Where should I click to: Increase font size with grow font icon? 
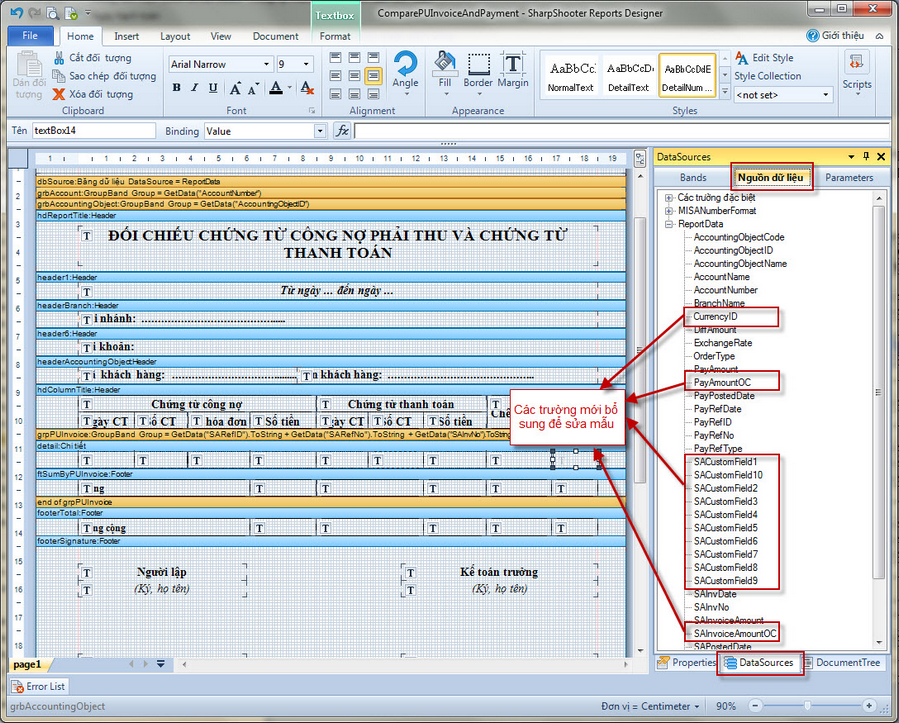235,88
